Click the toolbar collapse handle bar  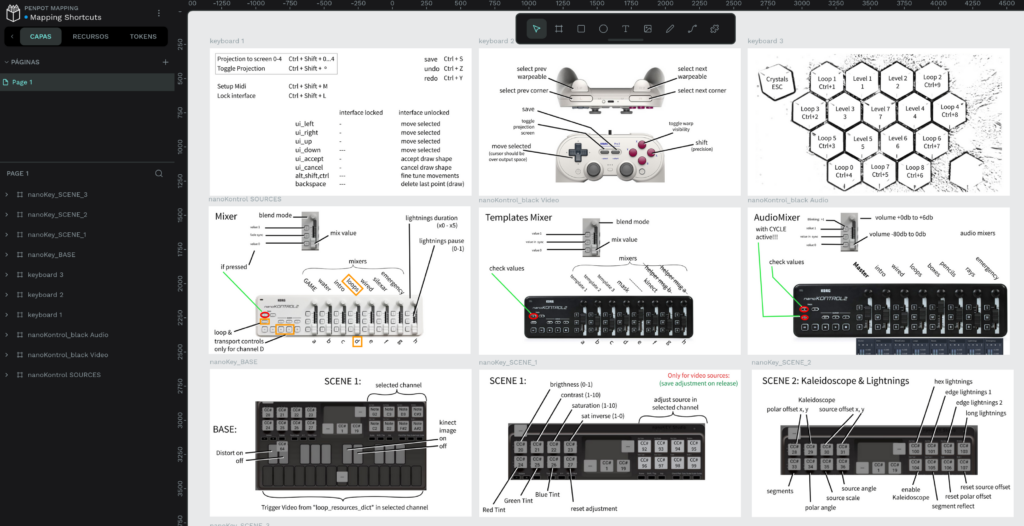point(626,42)
